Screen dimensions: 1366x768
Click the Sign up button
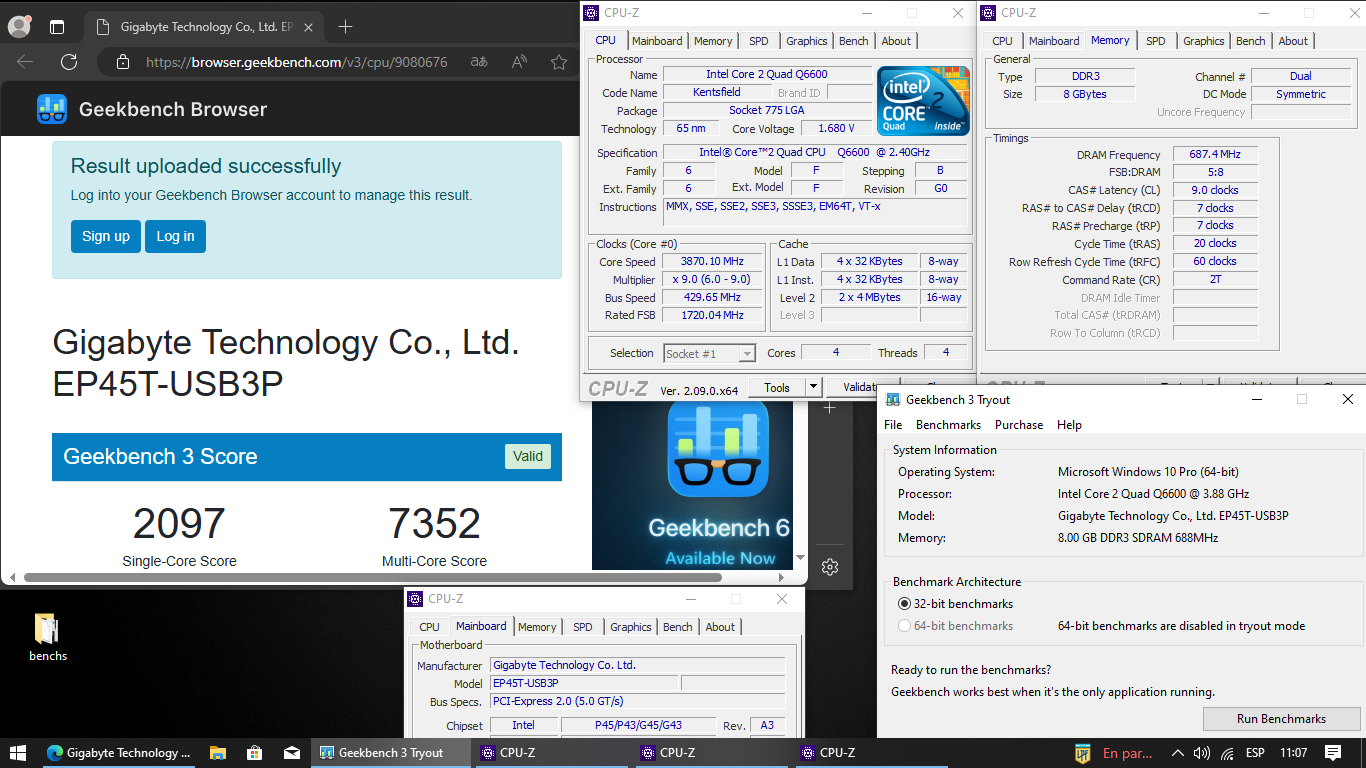[106, 237]
